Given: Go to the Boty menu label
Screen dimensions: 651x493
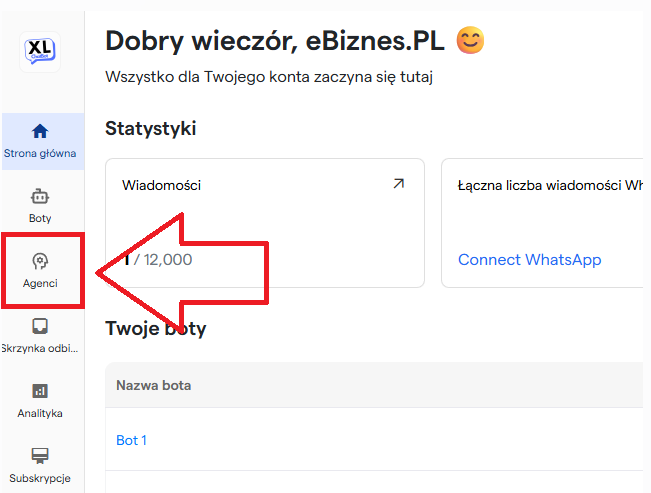Looking at the screenshot, I should coord(40,218).
